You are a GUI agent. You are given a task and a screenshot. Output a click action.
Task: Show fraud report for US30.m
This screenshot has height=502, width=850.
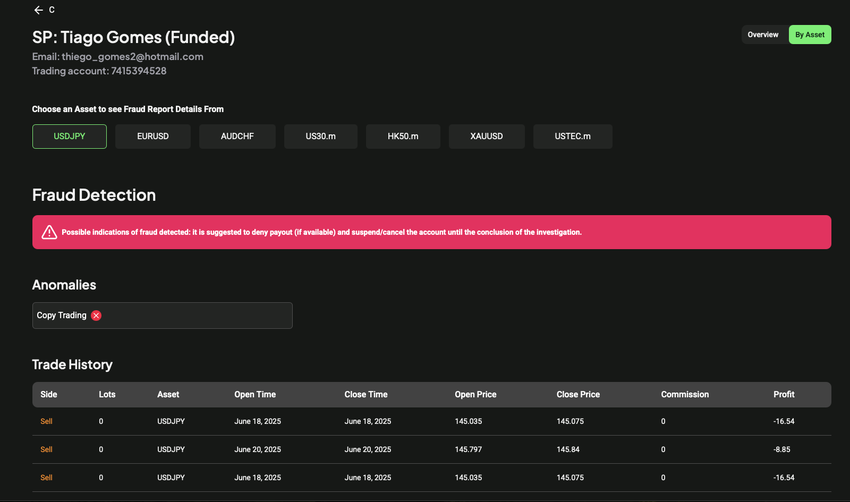click(x=320, y=136)
